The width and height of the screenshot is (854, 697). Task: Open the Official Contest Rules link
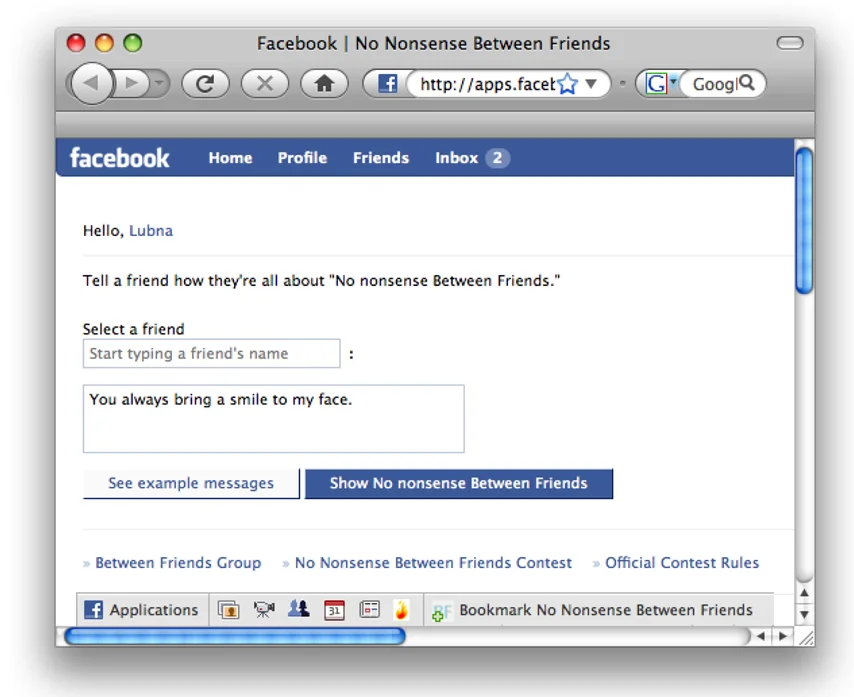pos(682,563)
